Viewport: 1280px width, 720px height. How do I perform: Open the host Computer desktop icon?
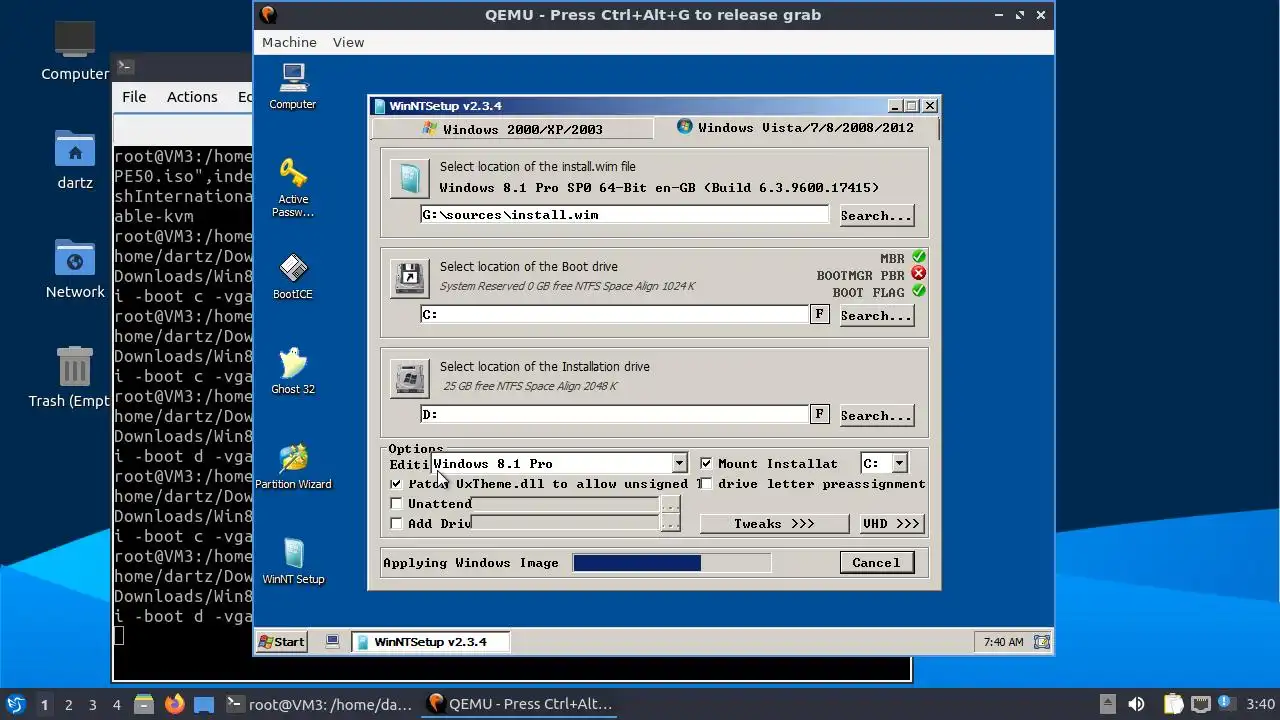(x=75, y=50)
